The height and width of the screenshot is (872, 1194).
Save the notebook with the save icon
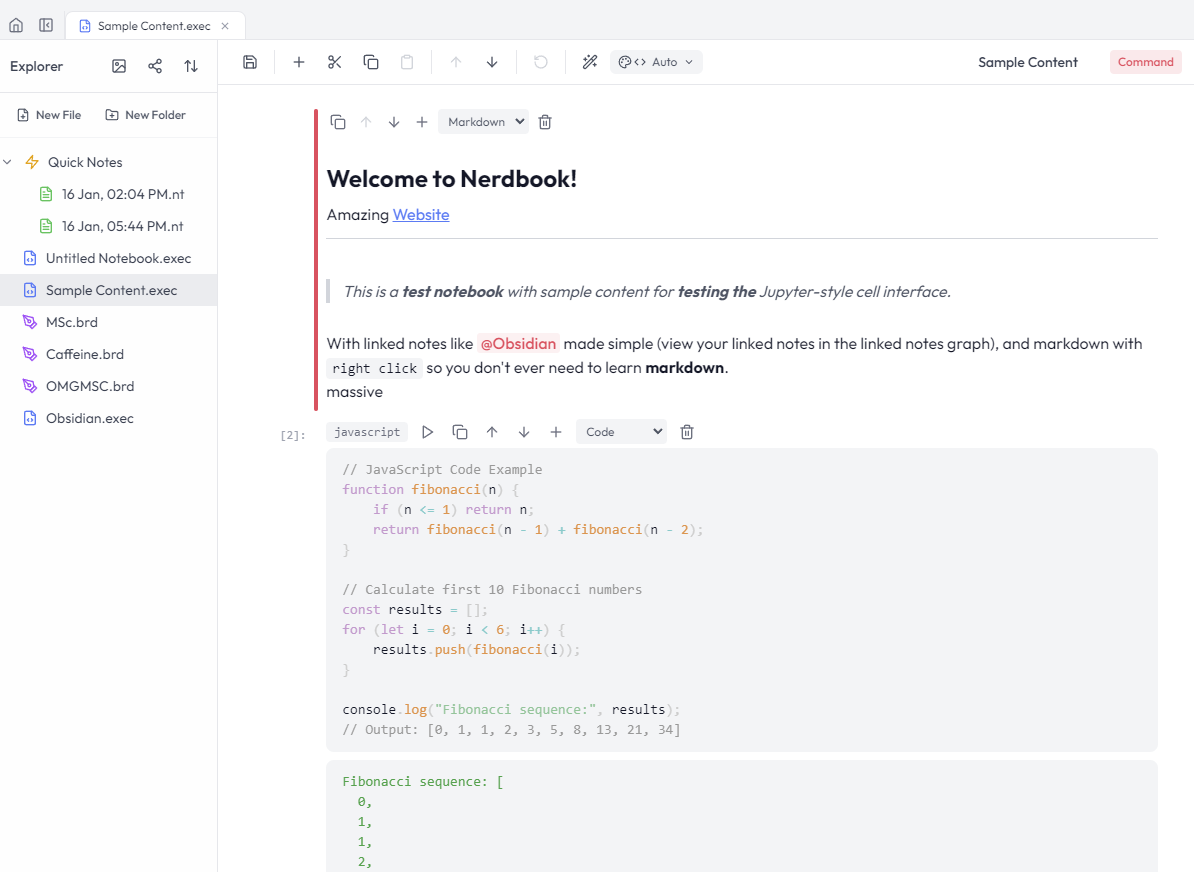(250, 62)
